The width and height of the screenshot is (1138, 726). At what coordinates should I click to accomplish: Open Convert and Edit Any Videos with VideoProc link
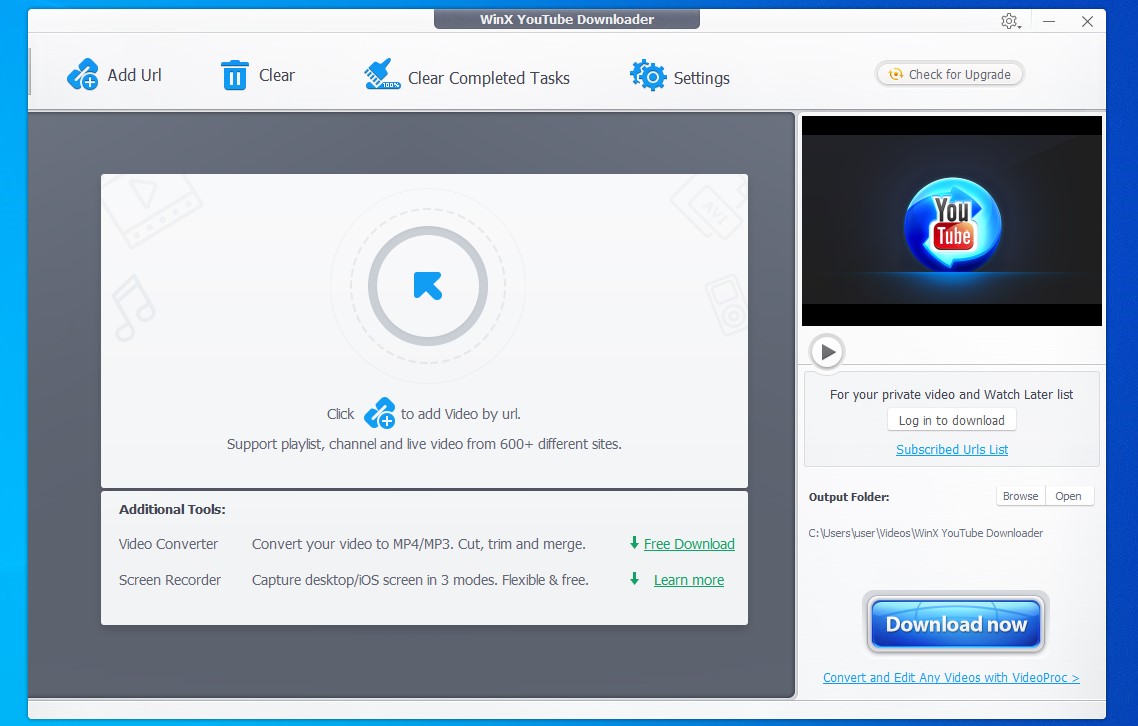tap(951, 677)
